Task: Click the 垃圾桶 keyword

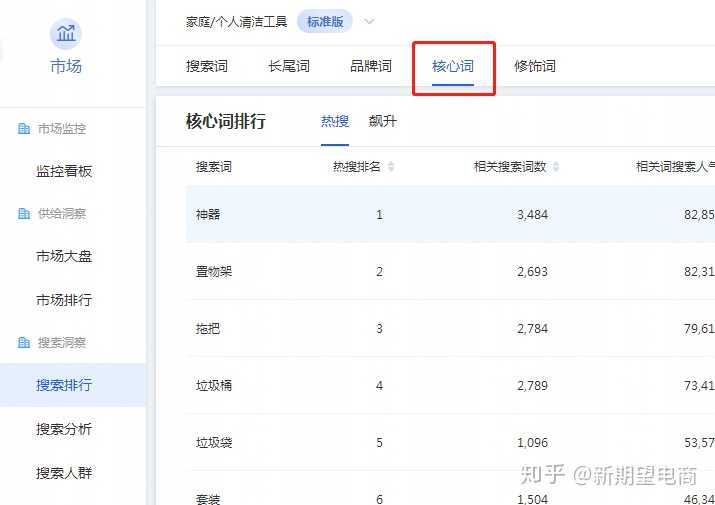Action: coord(214,385)
